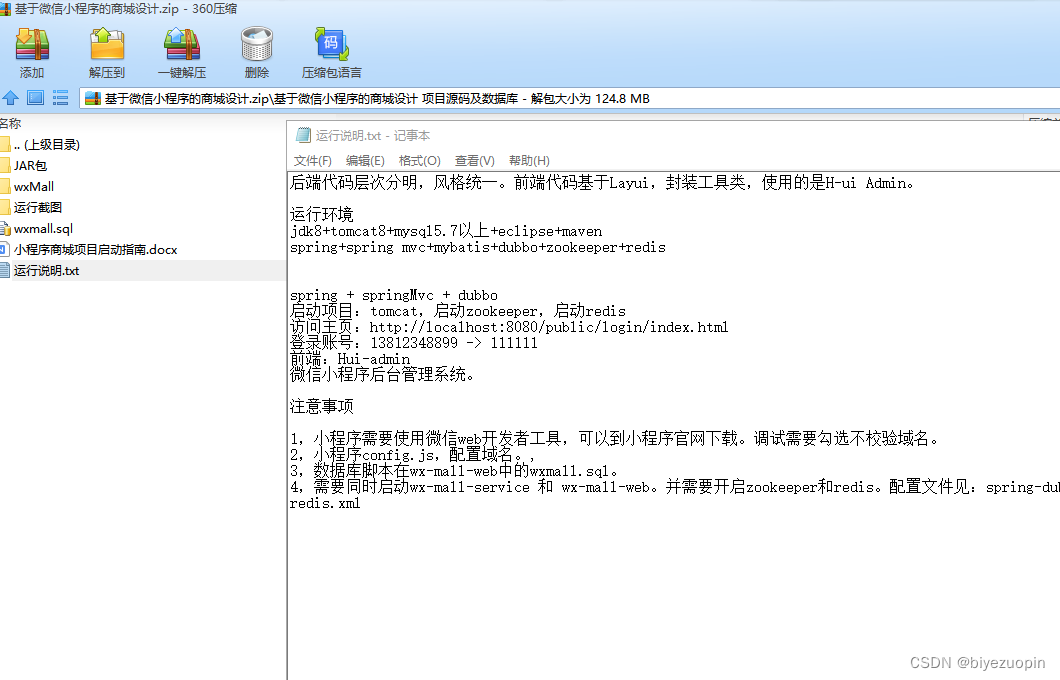Select the wxMall folder icon
Viewport: 1060px width, 680px height.
click(5, 187)
